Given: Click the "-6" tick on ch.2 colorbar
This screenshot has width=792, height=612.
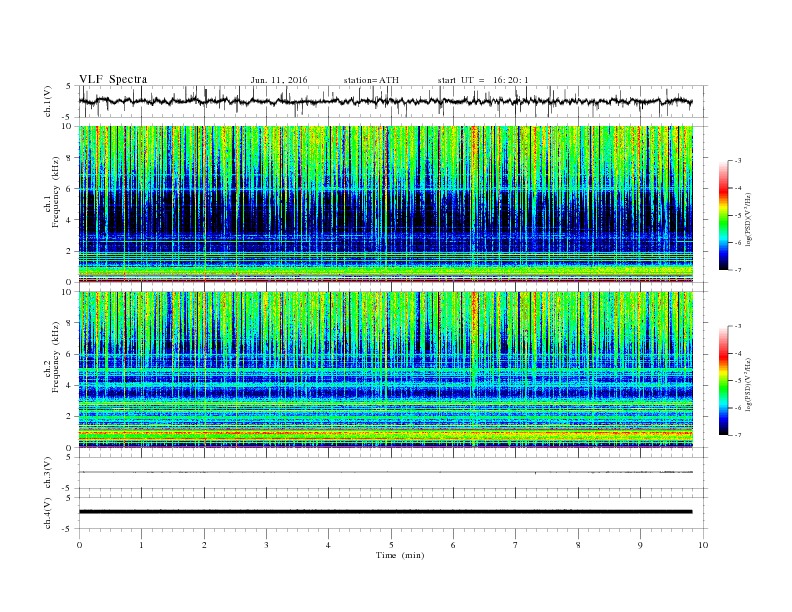Looking at the screenshot, I should coord(738,408).
